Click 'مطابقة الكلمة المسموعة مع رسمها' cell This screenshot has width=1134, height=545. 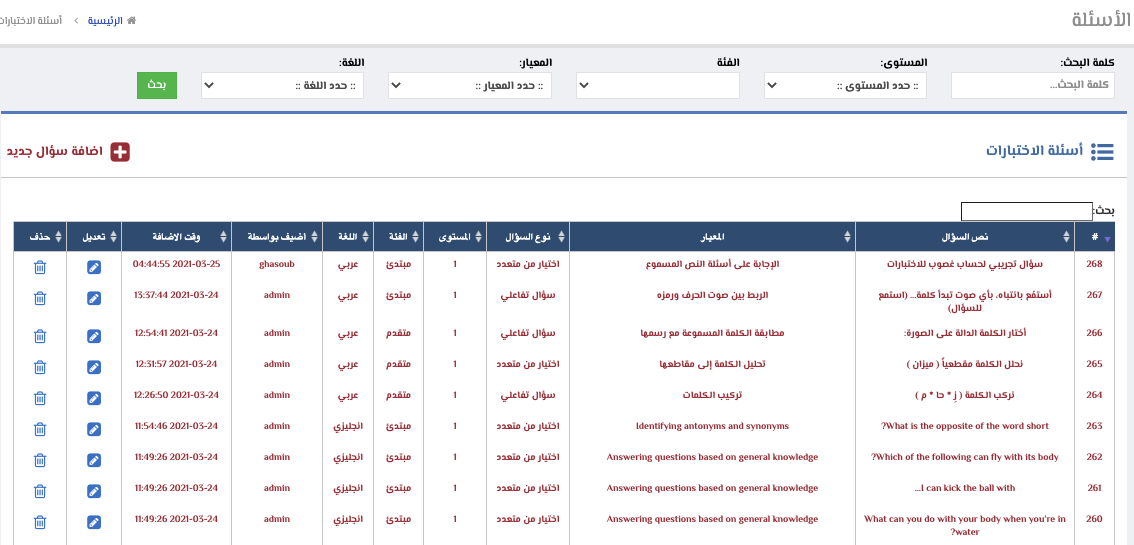coord(712,332)
